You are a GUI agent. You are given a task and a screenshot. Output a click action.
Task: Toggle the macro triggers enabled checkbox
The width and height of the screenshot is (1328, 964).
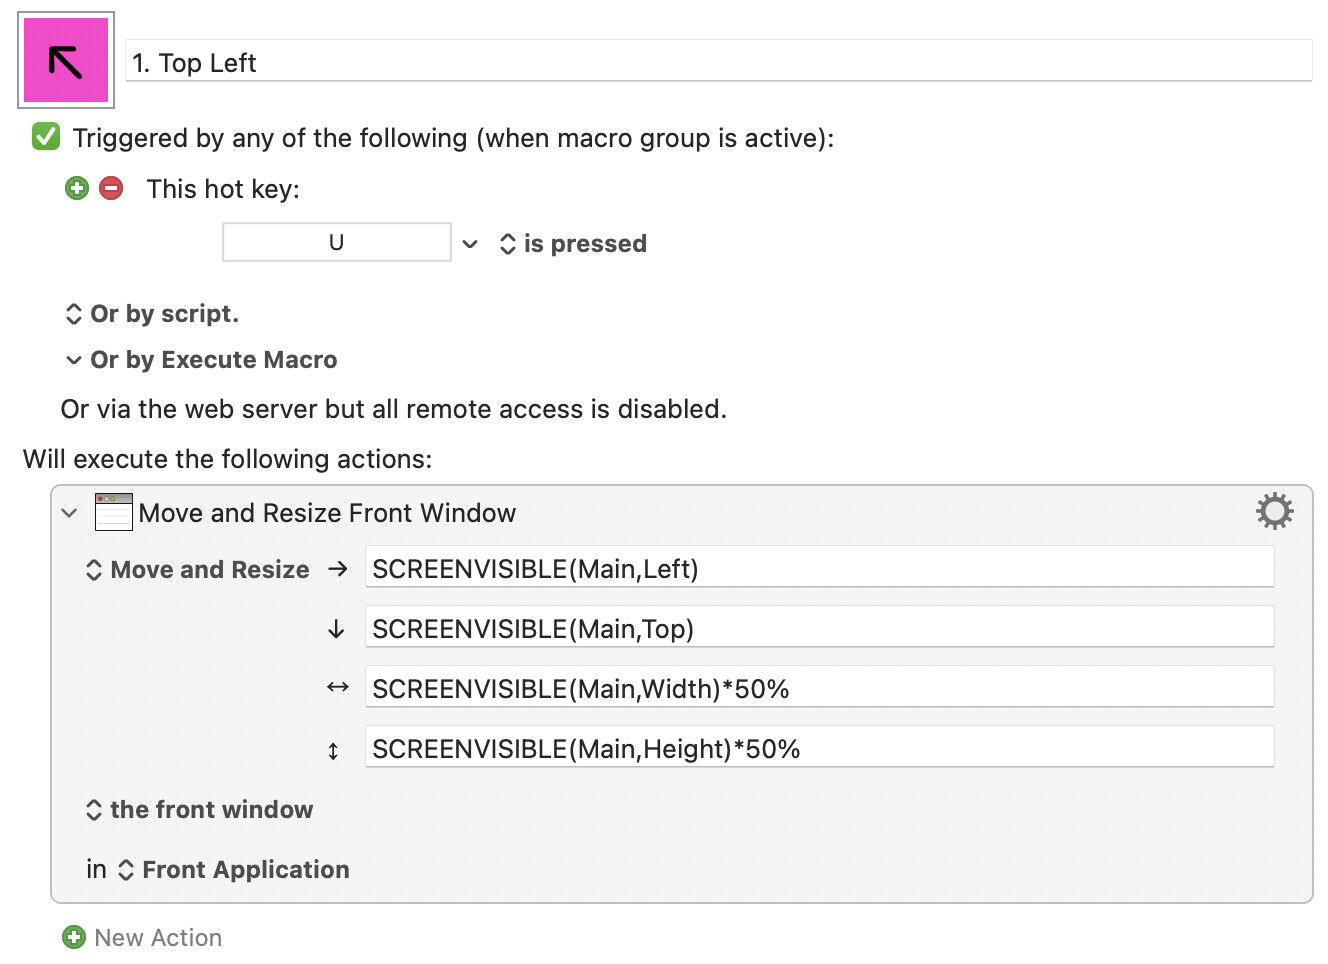tap(46, 137)
